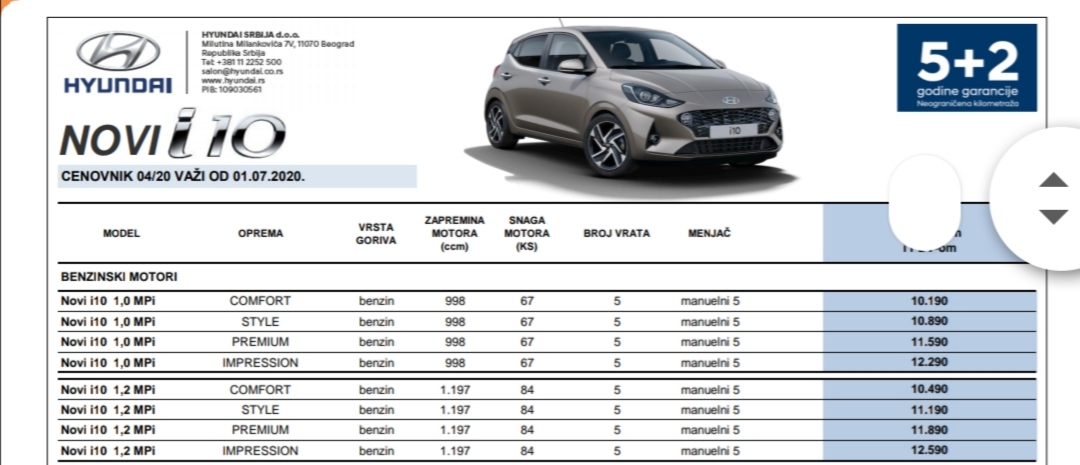This screenshot has height=465, width=1080.
Task: Tap the scroll-up arrow on the scroll handle
Action: 1052,180
